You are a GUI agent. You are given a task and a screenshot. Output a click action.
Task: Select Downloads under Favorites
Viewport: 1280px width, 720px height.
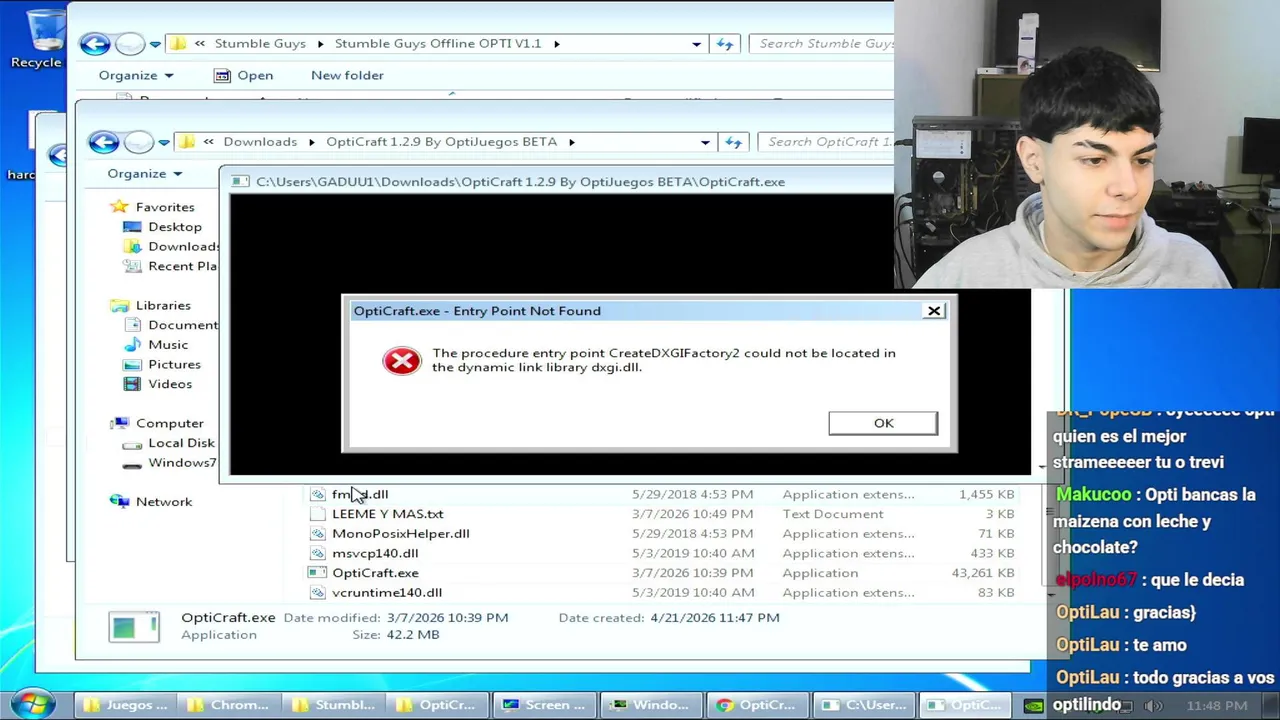tap(170, 246)
